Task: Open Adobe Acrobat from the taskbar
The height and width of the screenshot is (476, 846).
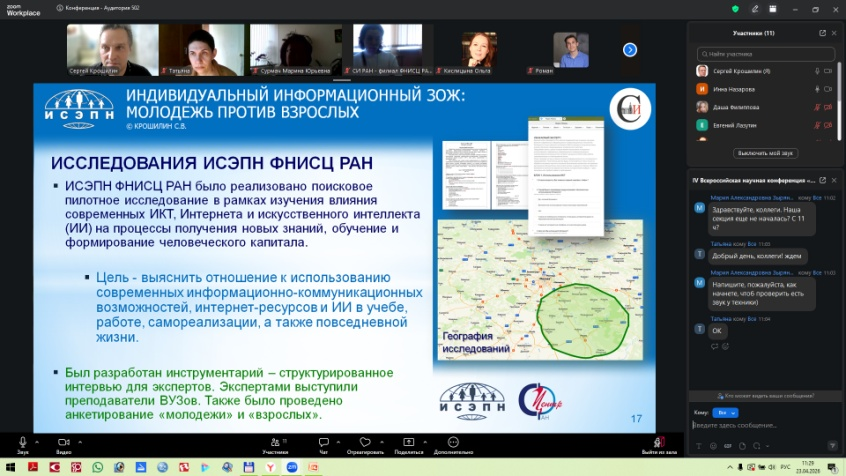Action: point(32,467)
